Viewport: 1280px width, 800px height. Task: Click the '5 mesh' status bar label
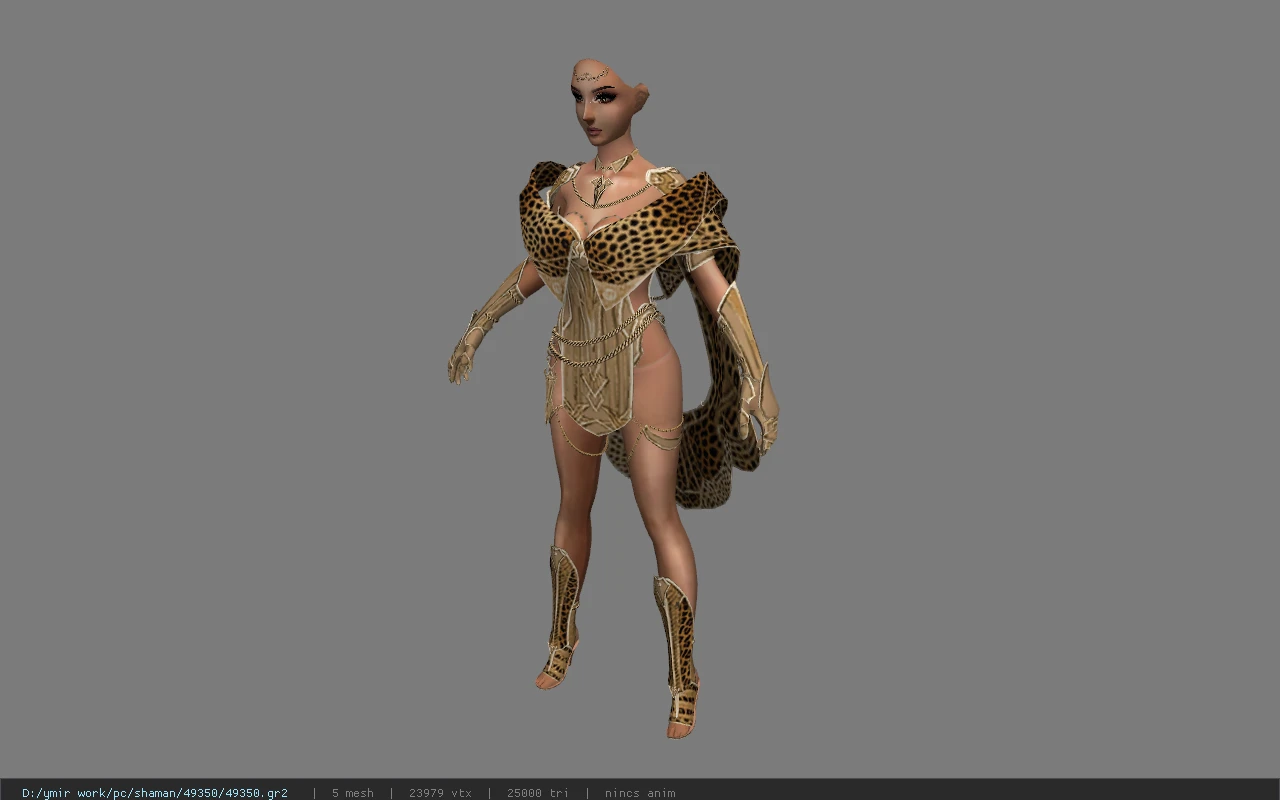point(353,793)
